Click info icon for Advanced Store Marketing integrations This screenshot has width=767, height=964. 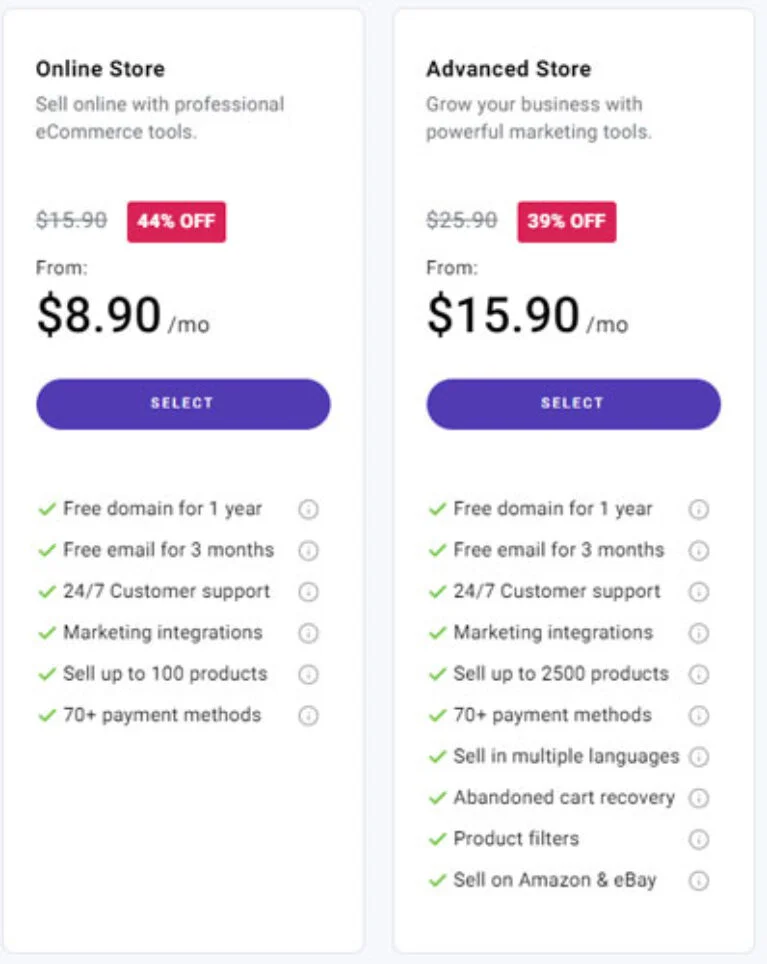699,633
